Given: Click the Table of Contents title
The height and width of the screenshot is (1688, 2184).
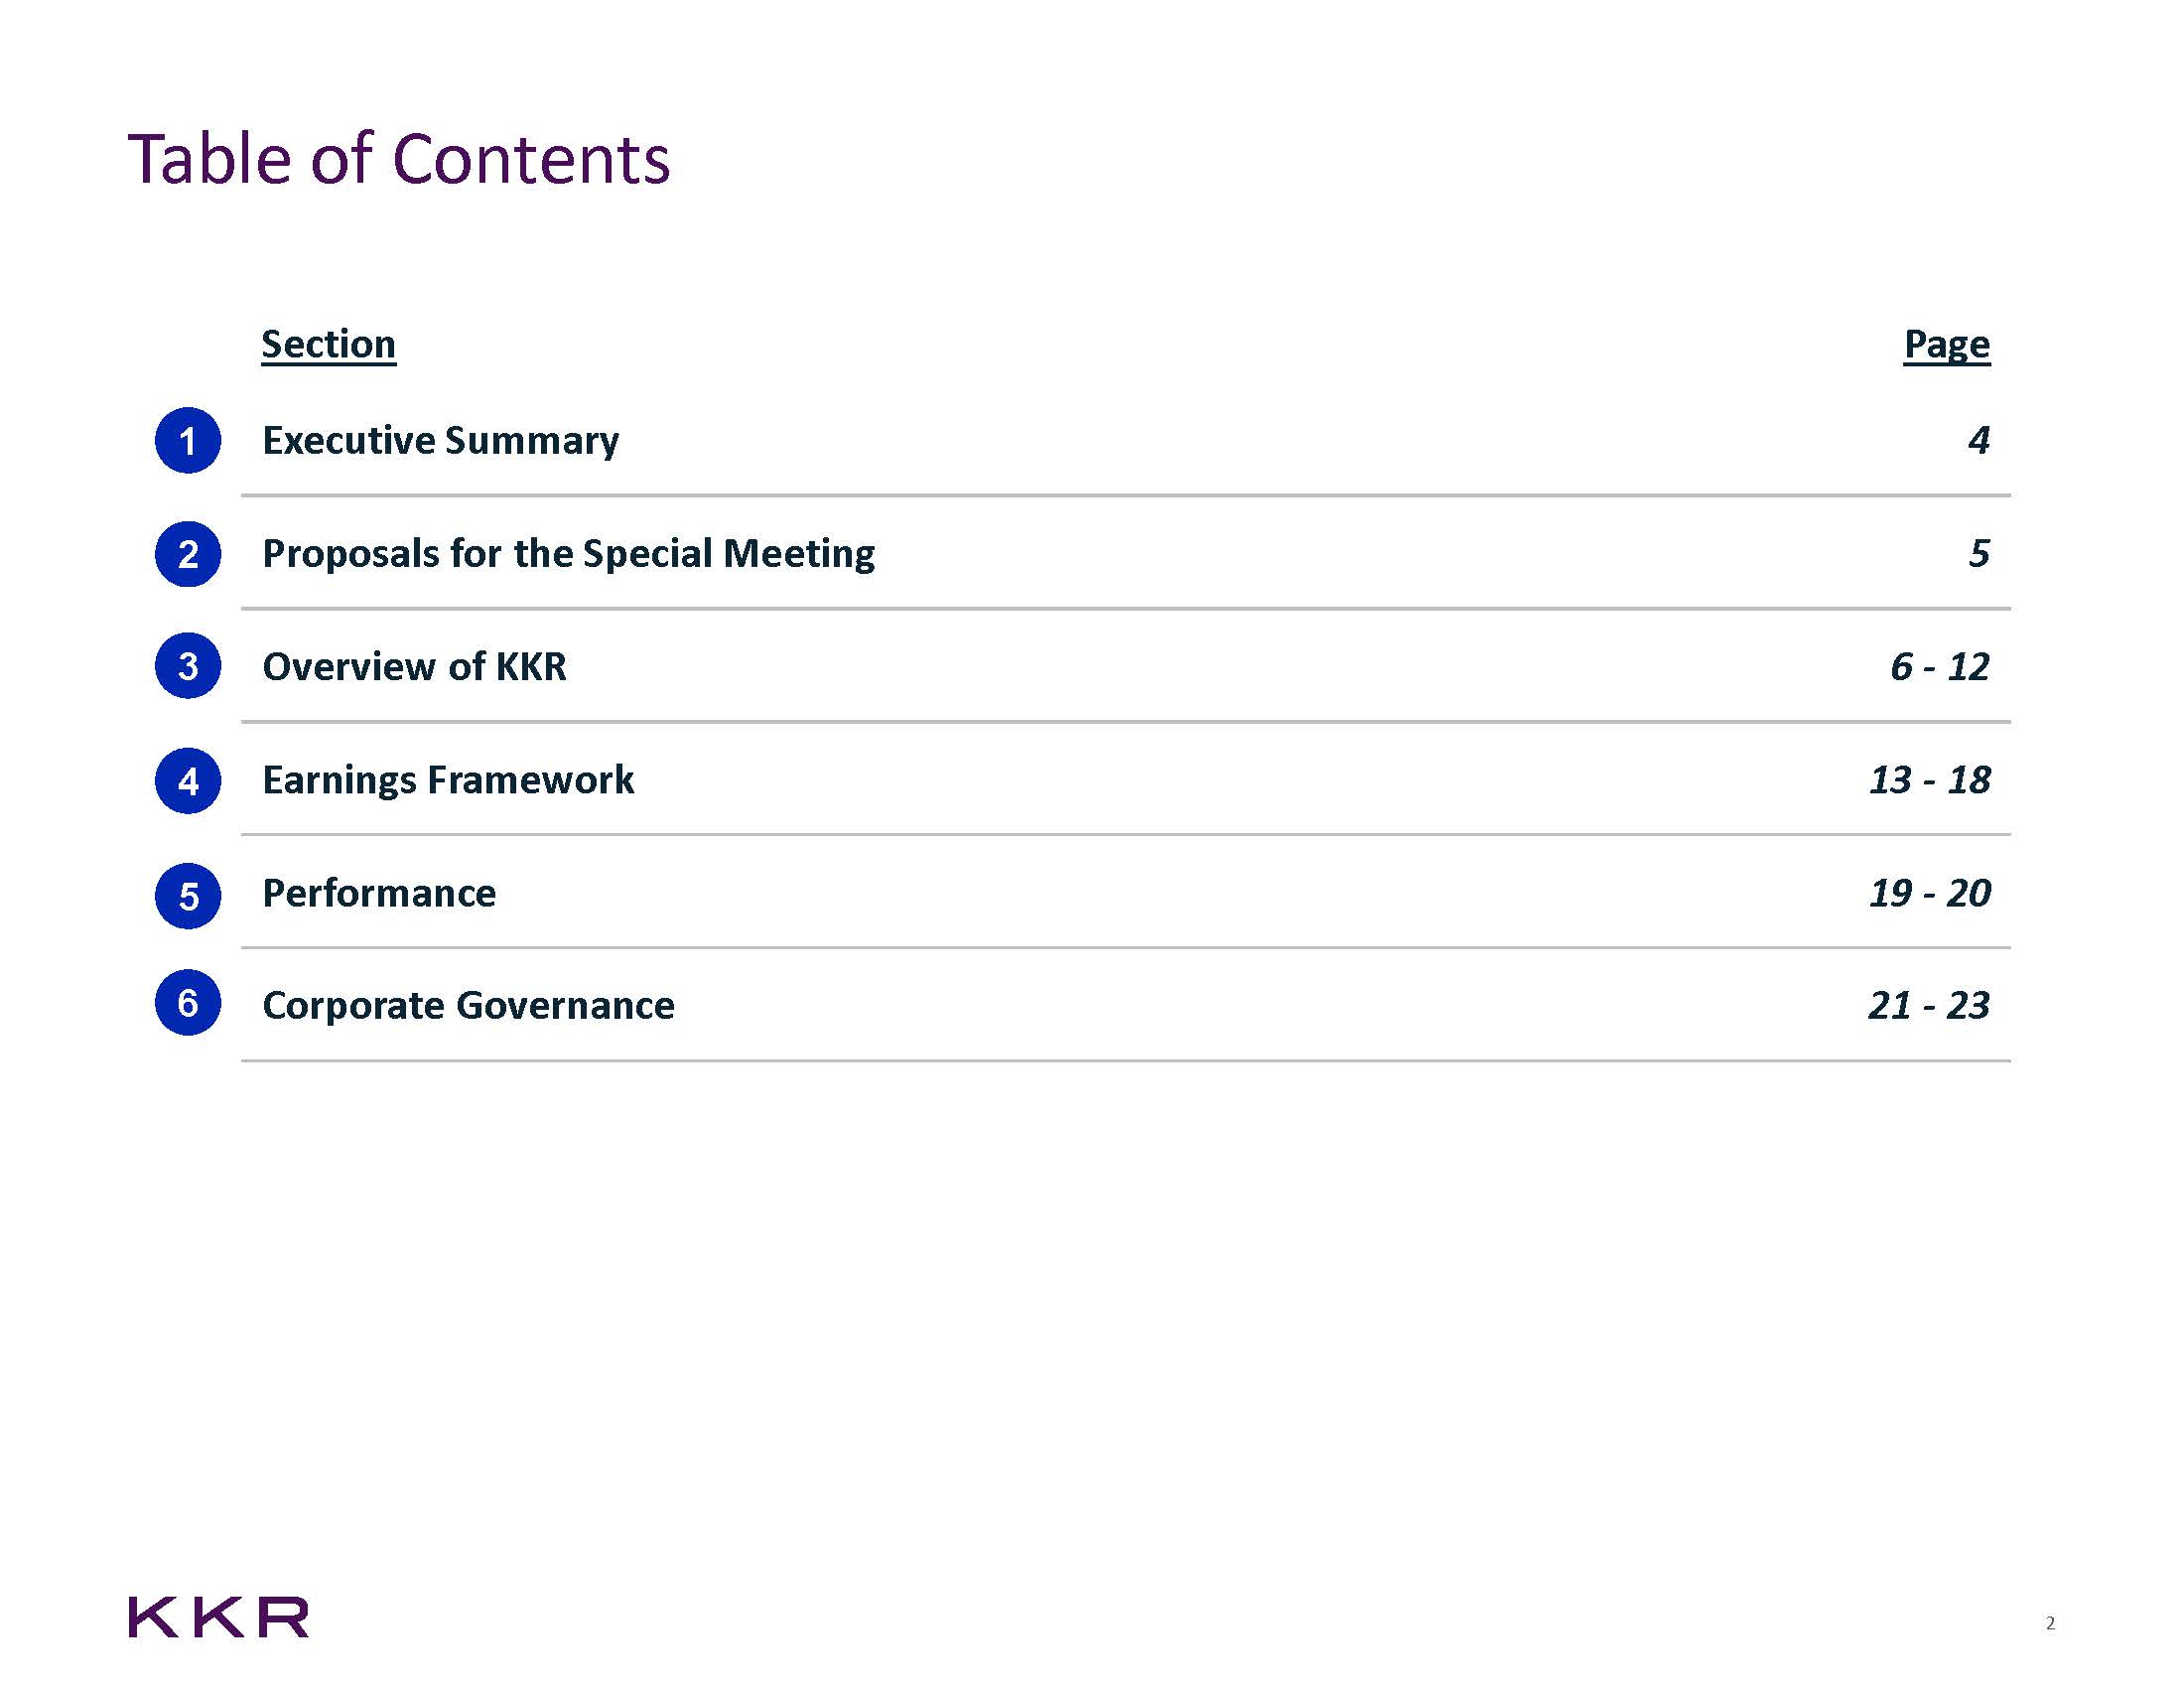Looking at the screenshot, I should tap(398, 160).
